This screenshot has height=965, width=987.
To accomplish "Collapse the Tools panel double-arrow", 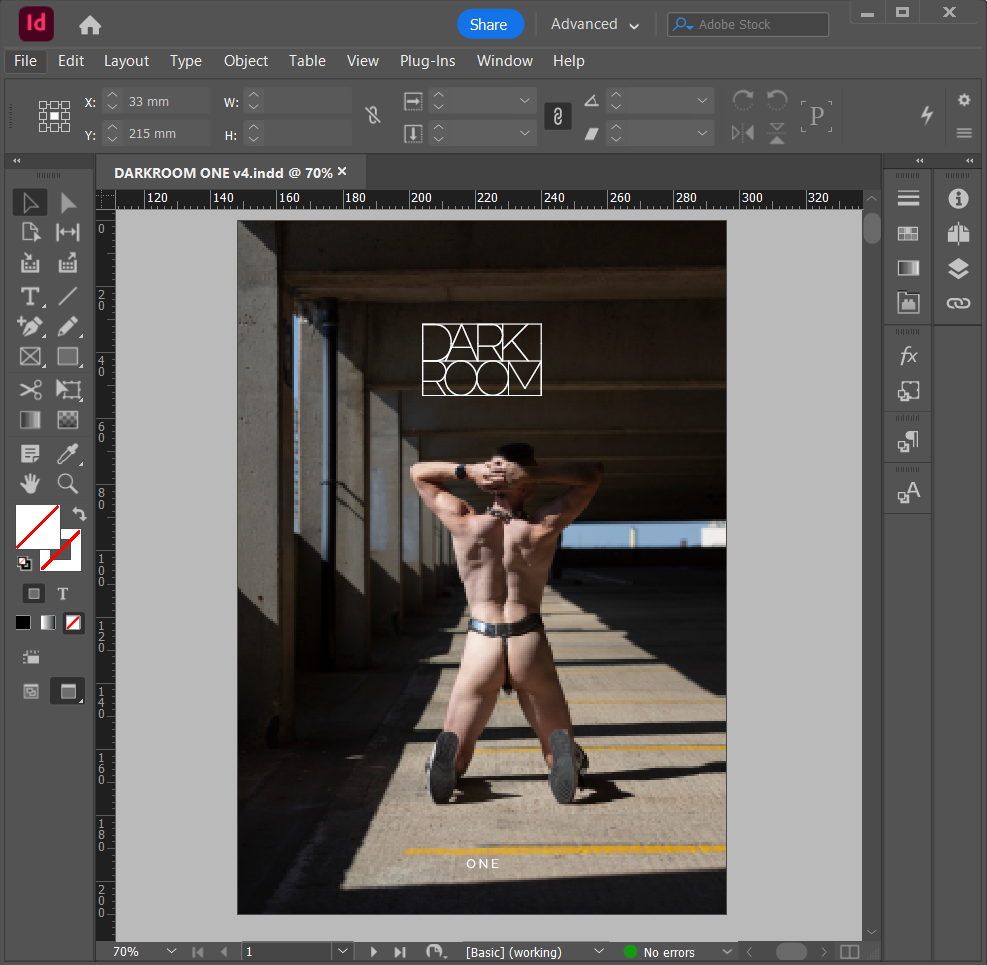I will 17,161.
